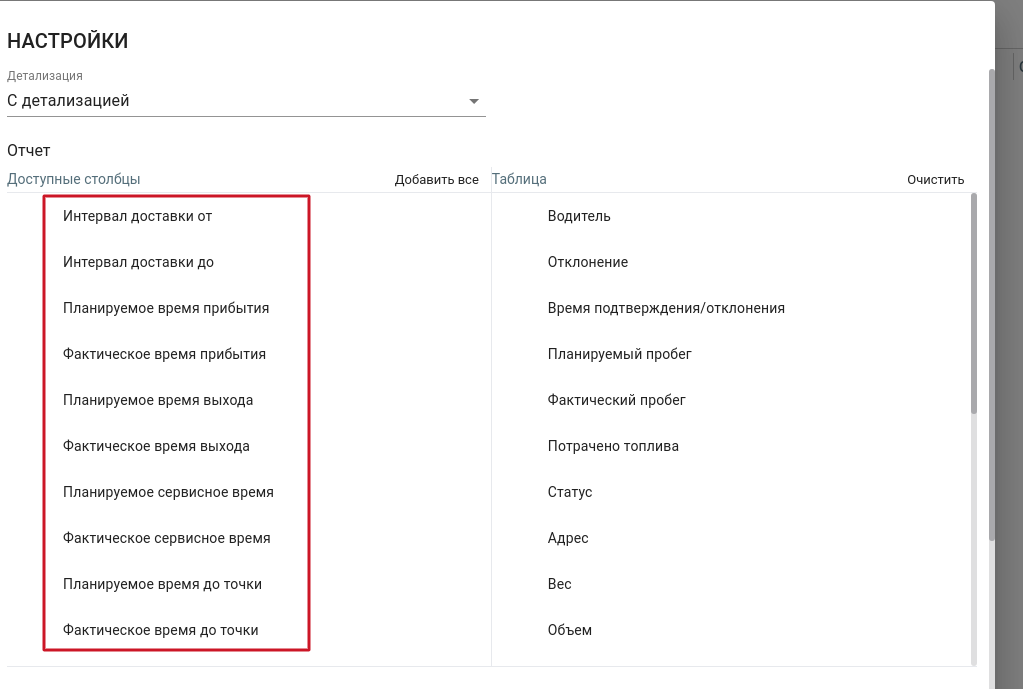1023x689 pixels.
Task: Pick 'Фактическое время прибытия' column
Action: click(164, 354)
